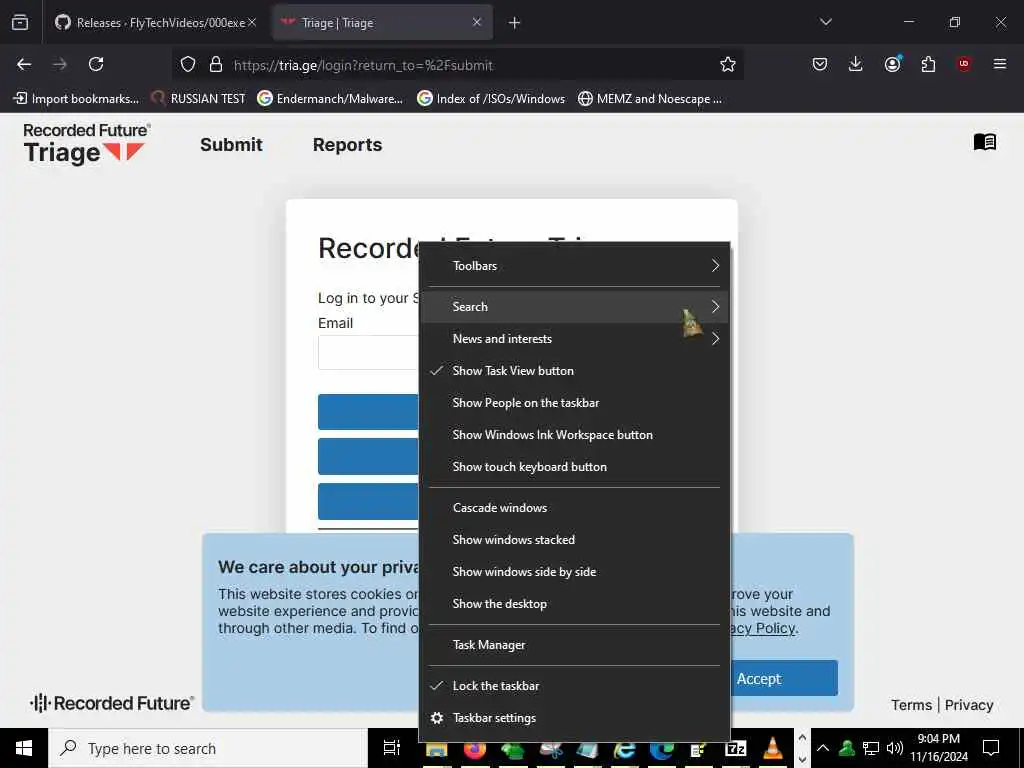Open 7-Zip from the taskbar
The image size is (1024, 768).
tap(735, 750)
